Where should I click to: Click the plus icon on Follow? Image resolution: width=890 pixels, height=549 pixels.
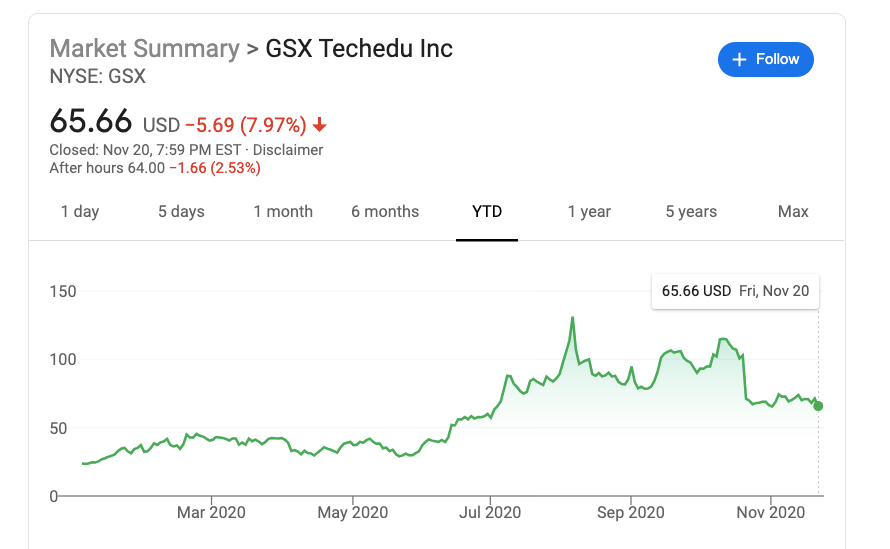click(740, 60)
